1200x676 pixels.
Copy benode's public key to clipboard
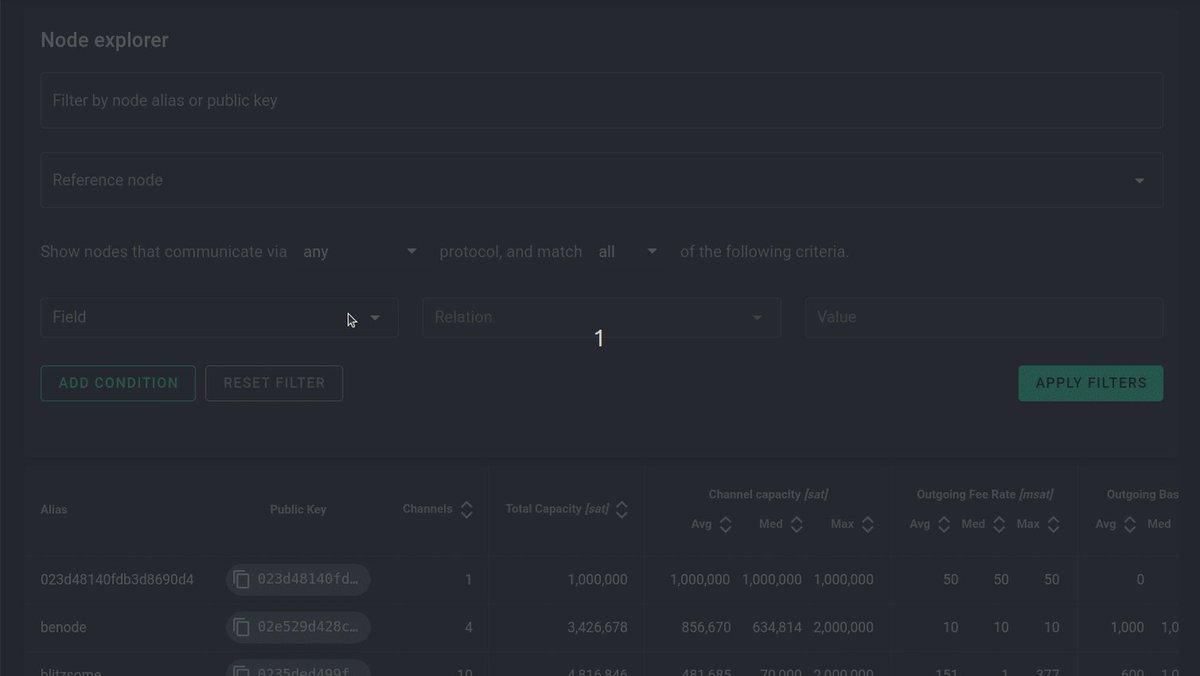(241, 627)
